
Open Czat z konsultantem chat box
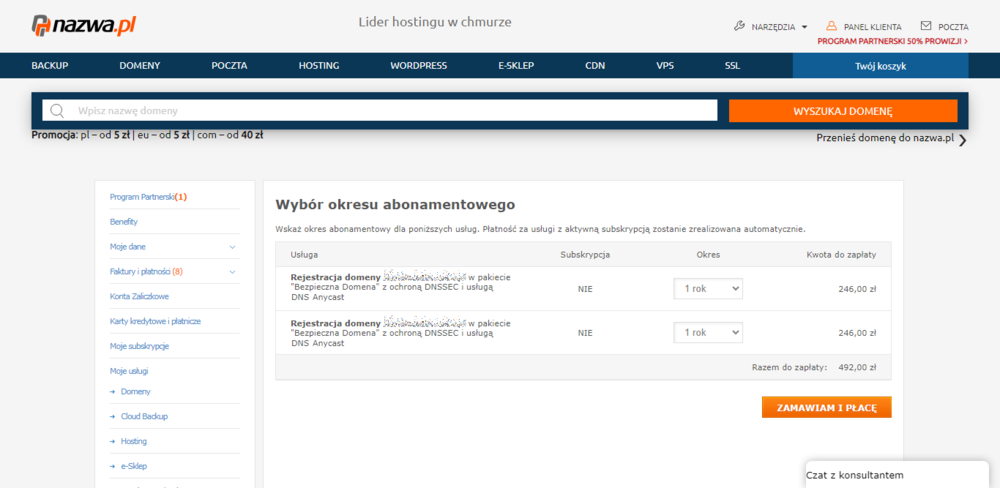(897, 475)
